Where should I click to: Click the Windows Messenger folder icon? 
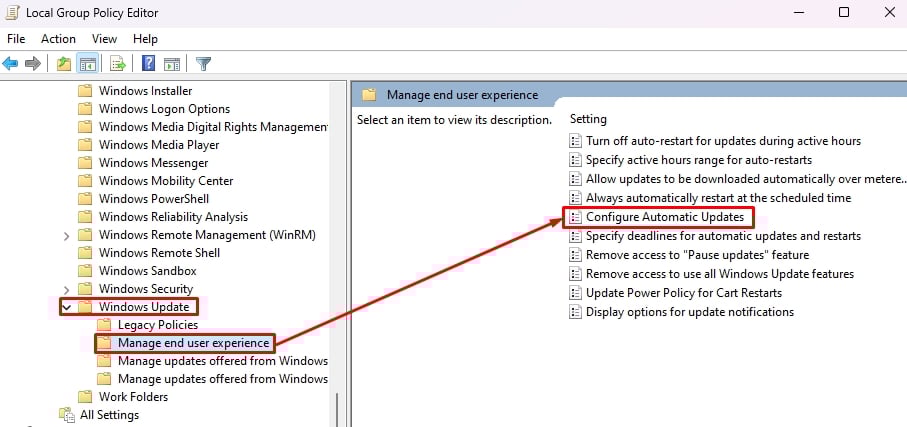point(85,163)
